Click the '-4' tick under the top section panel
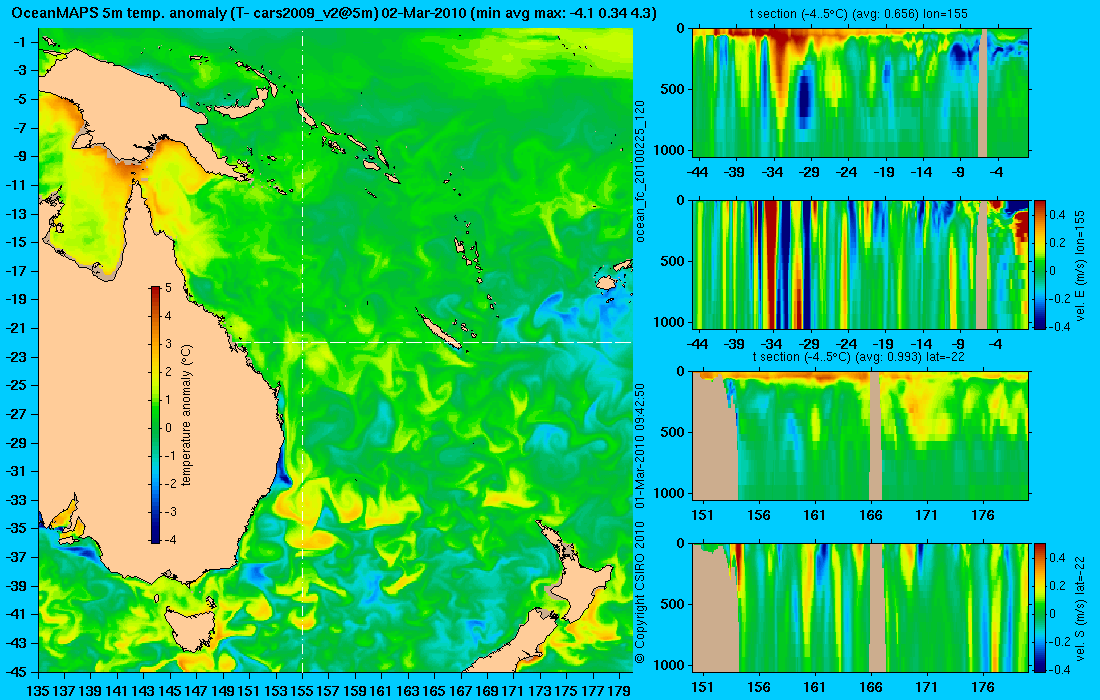 tap(996, 172)
